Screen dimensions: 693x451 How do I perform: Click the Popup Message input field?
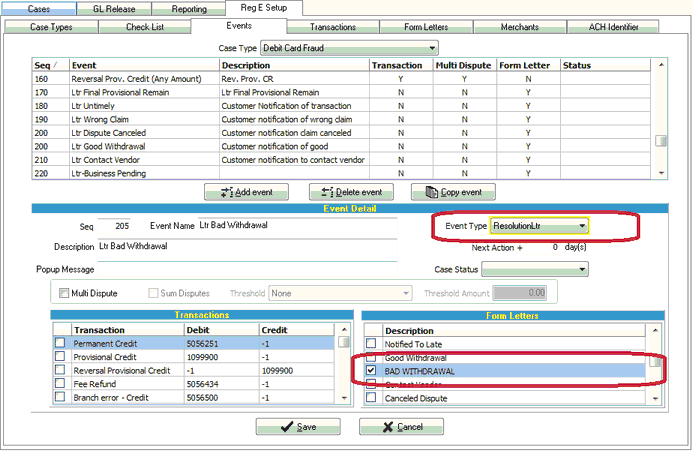point(247,269)
